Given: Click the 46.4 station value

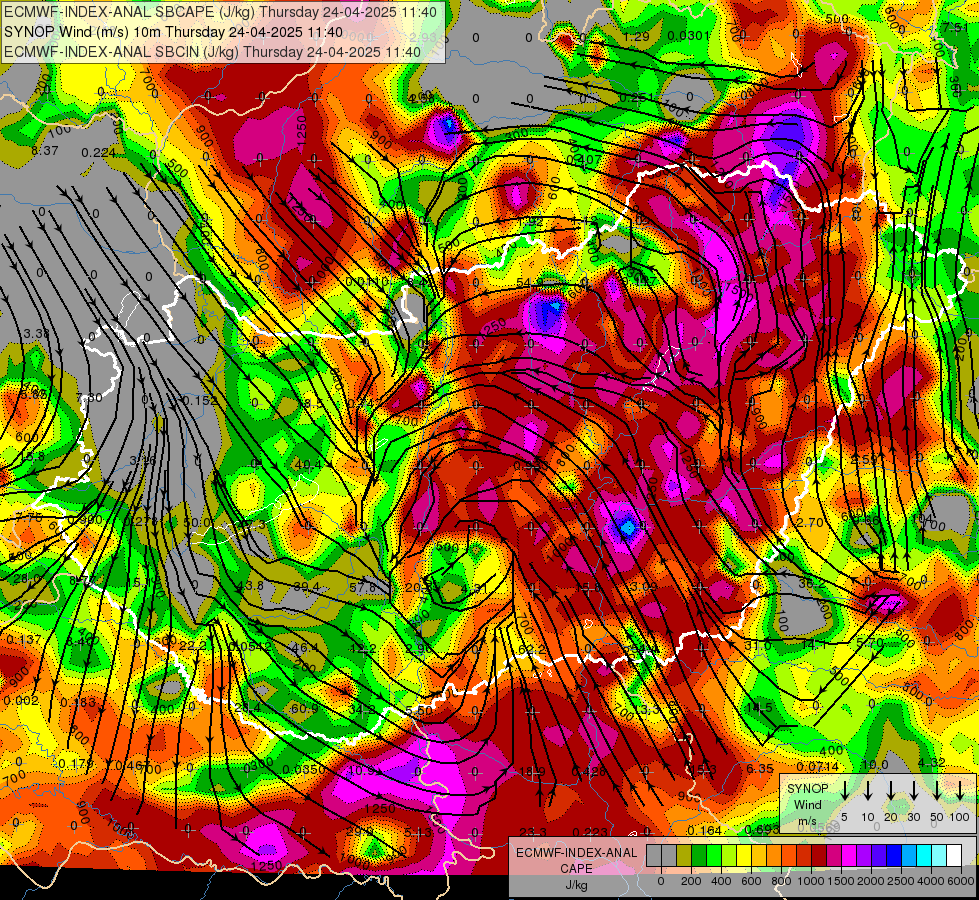Looking at the screenshot, I should pyautogui.click(x=305, y=648).
